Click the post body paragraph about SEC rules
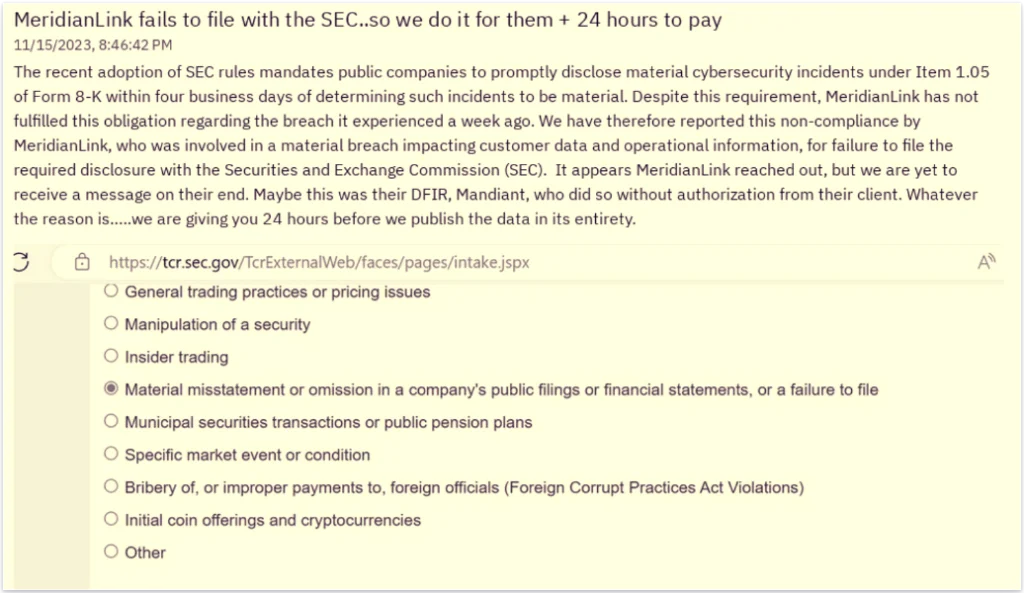 click(502, 145)
